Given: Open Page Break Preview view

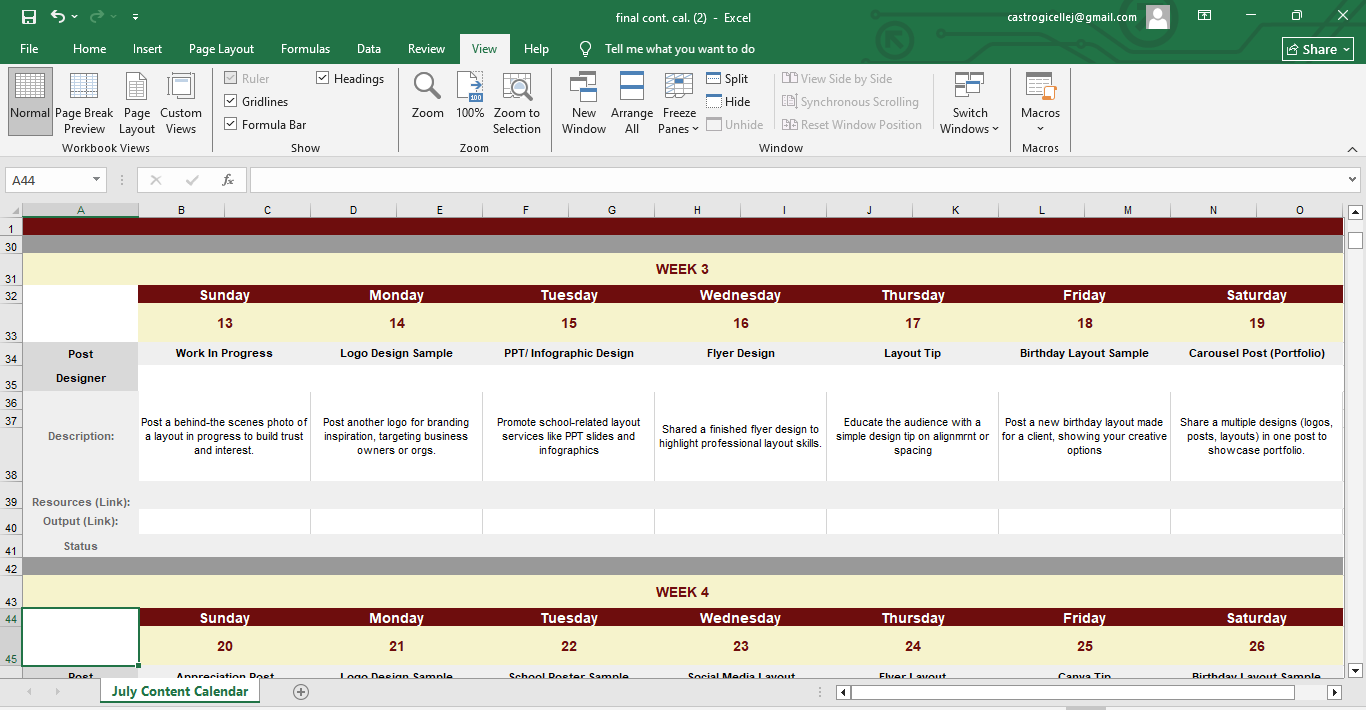Looking at the screenshot, I should click(84, 102).
